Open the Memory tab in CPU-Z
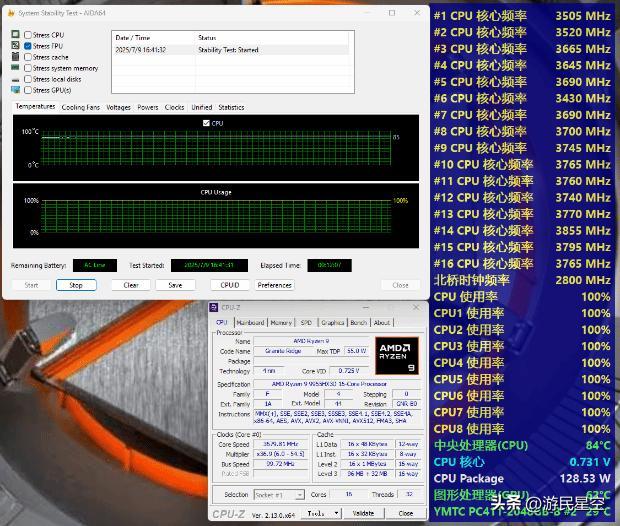This screenshot has height=526, width=620. tap(281, 323)
